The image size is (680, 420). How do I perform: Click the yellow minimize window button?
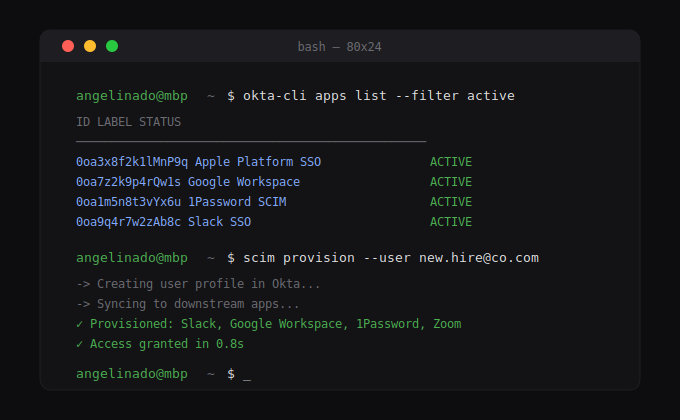tap(90, 46)
